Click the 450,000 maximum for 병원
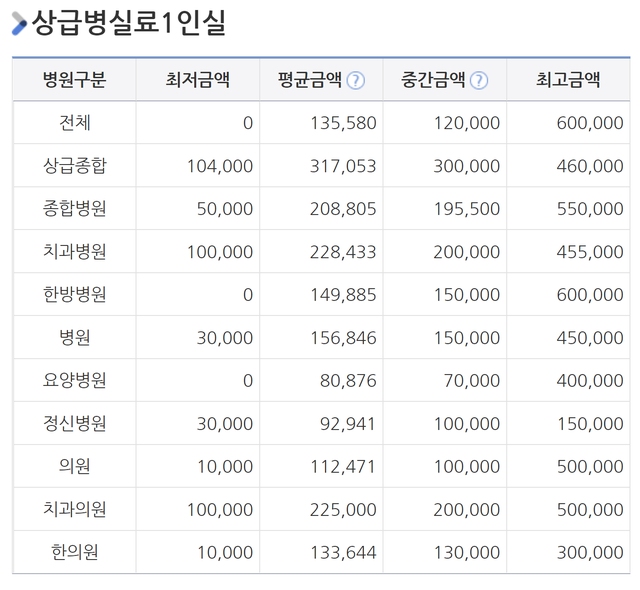 [590, 338]
